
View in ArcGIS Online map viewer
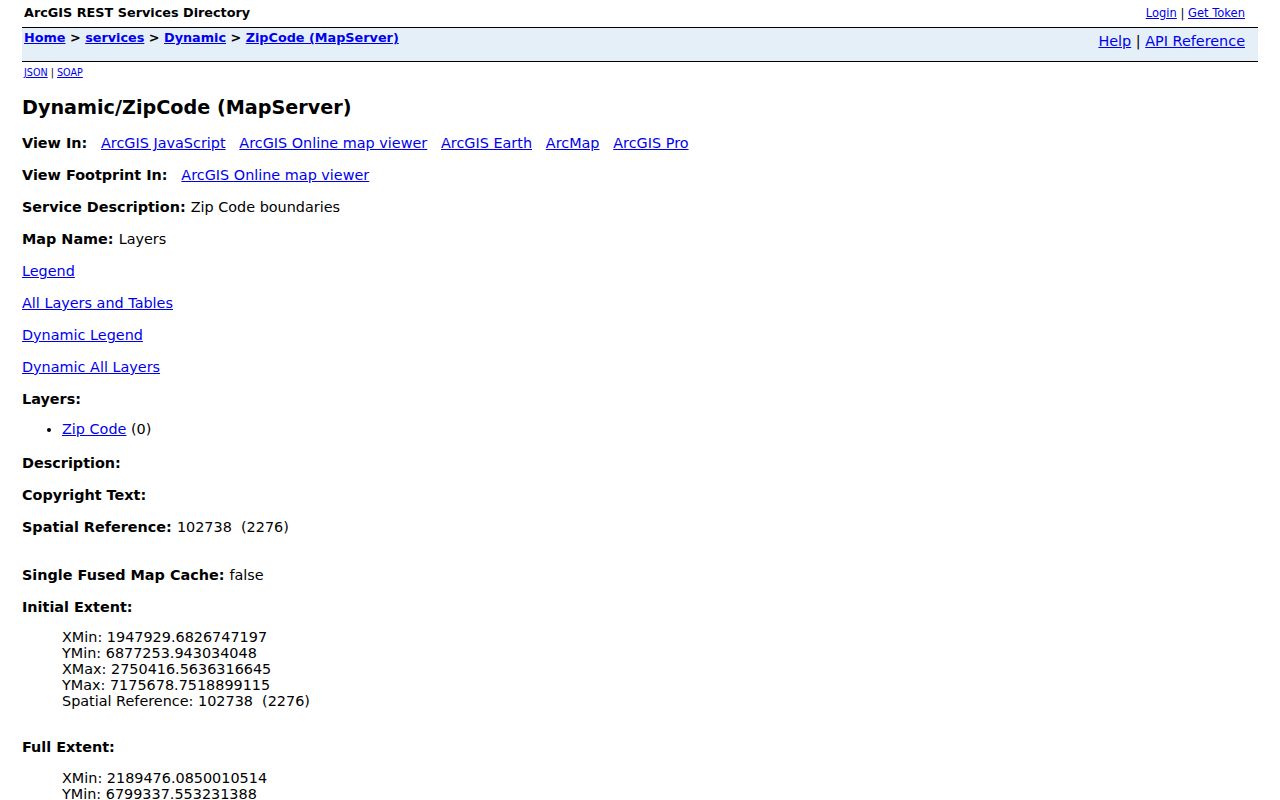click(333, 143)
